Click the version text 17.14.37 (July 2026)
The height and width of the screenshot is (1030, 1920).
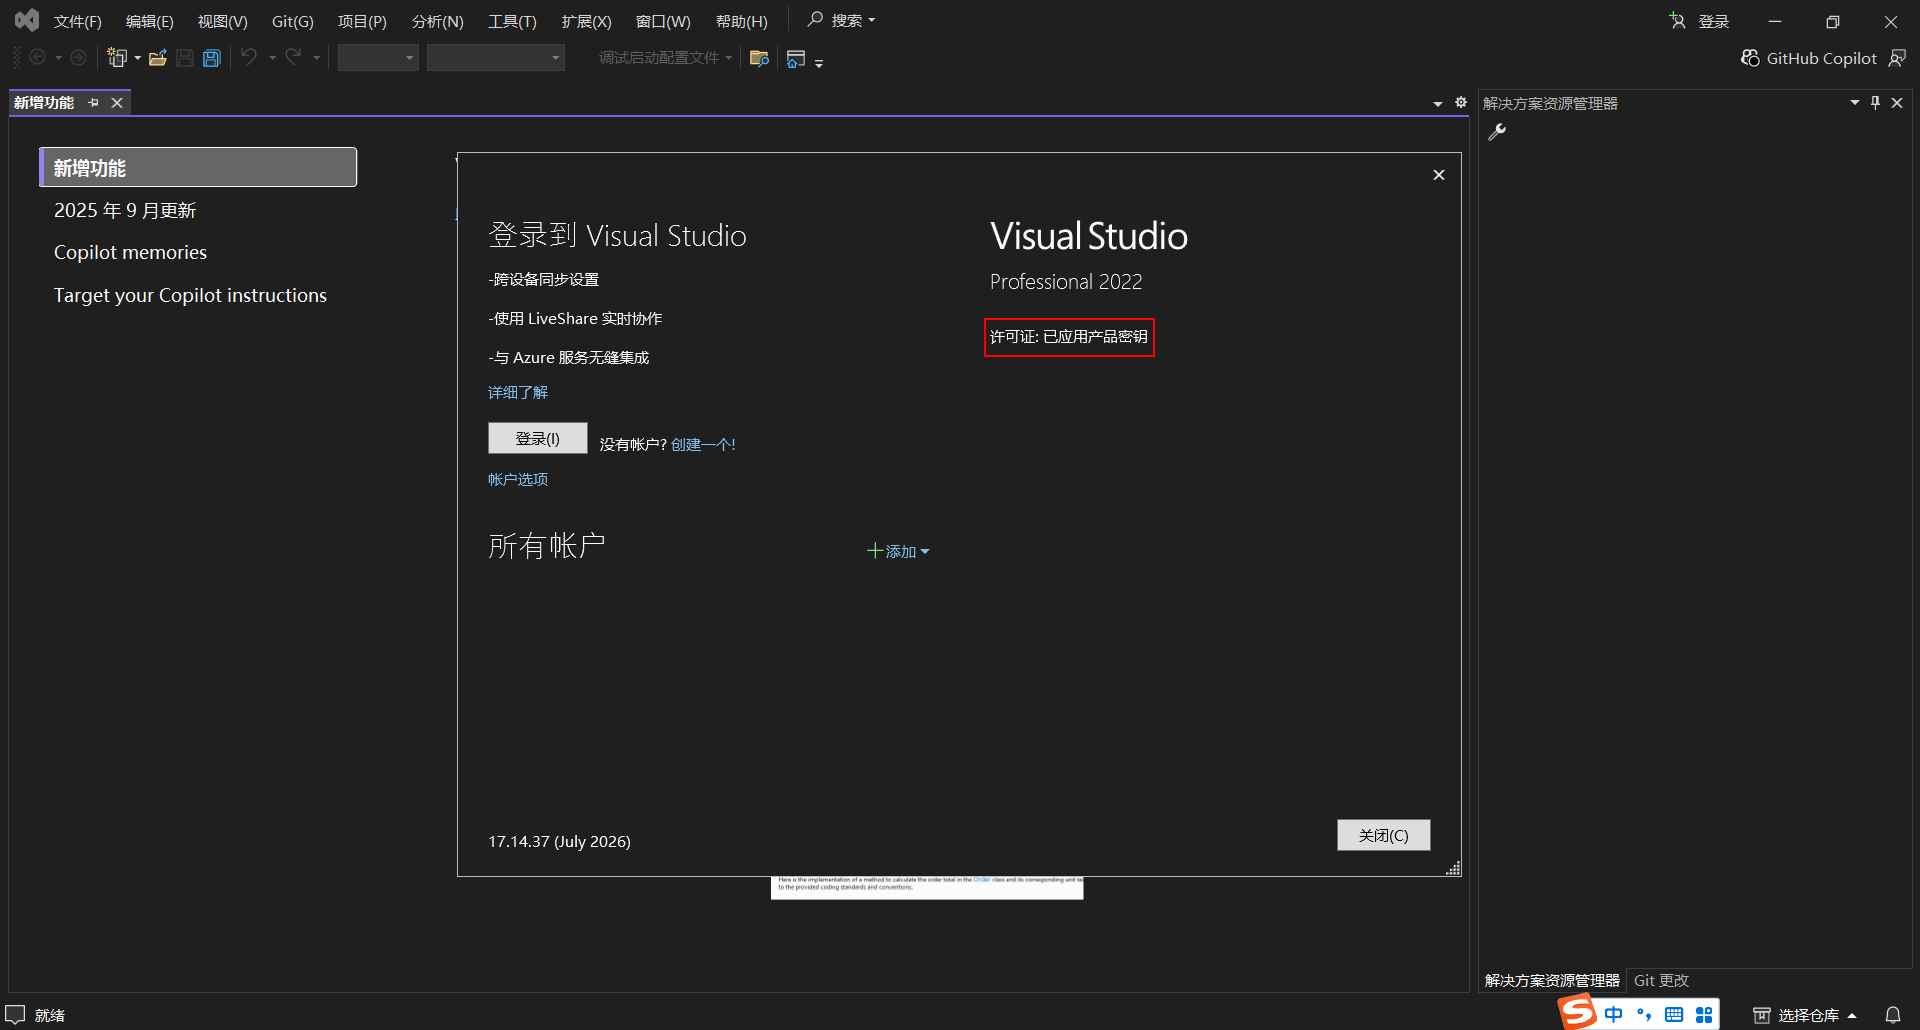tap(559, 841)
